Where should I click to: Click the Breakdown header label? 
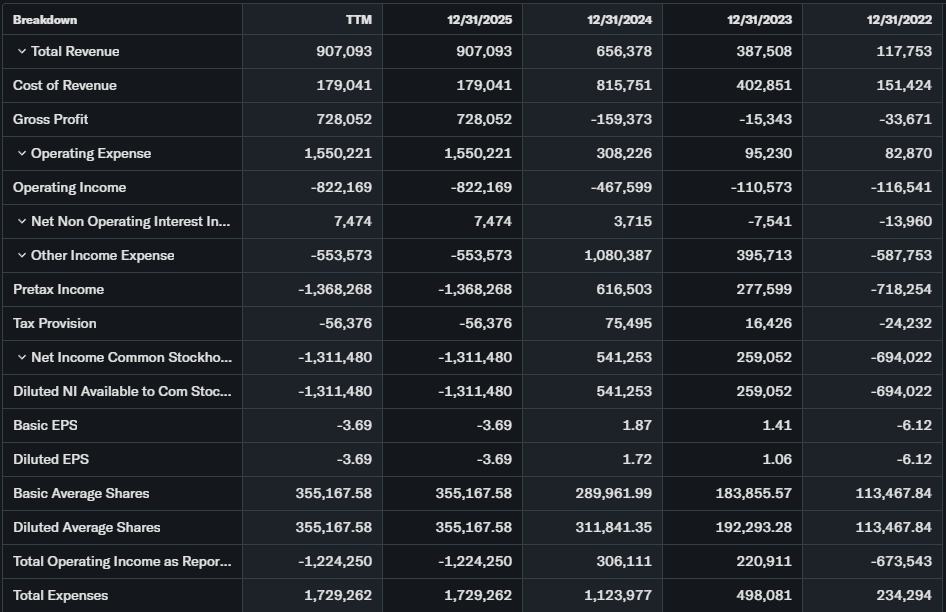click(45, 20)
